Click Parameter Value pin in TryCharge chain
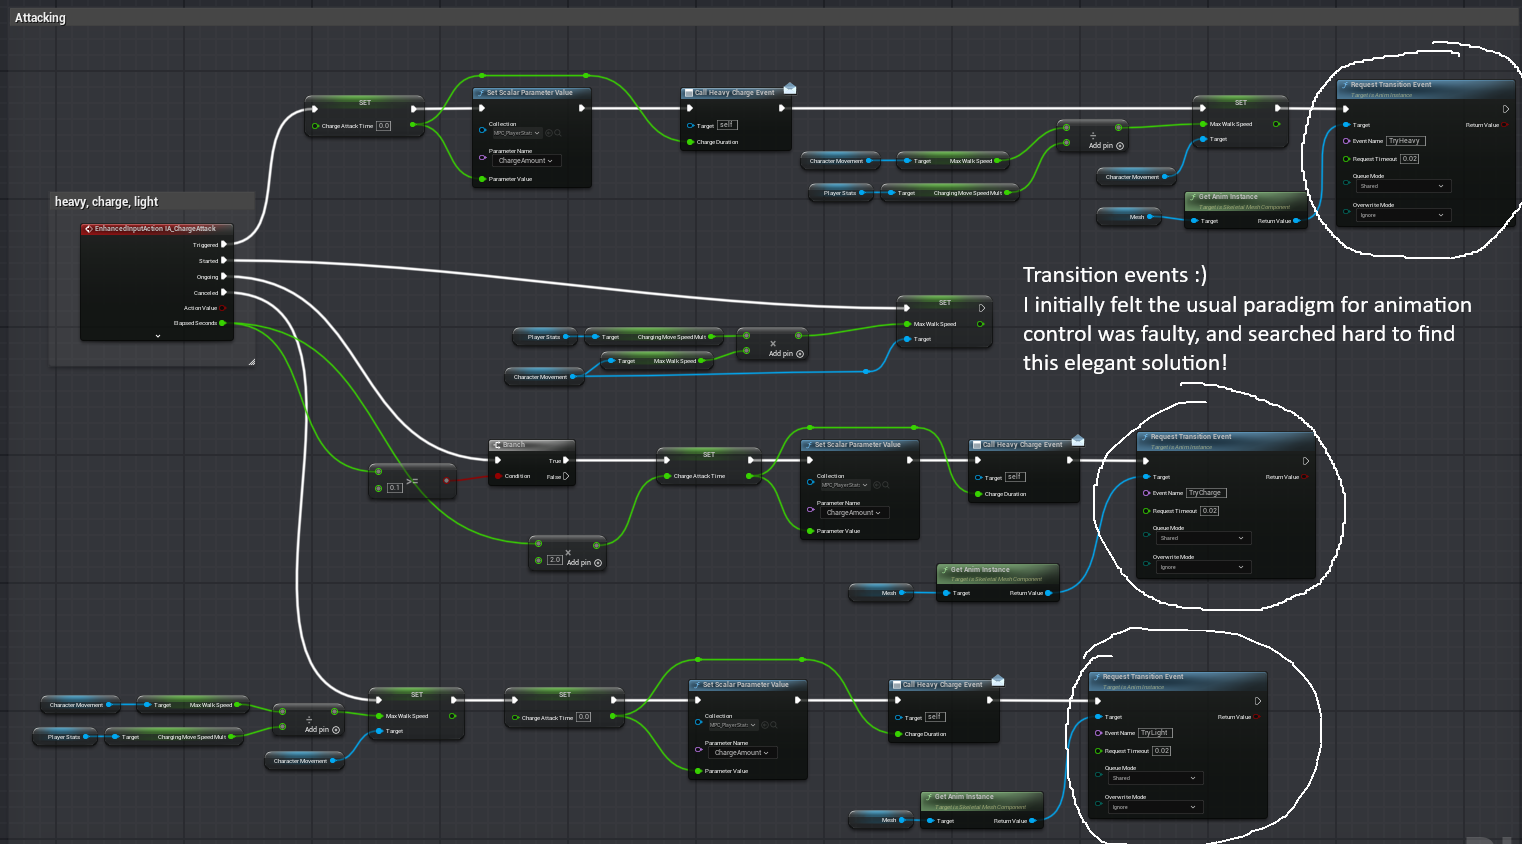This screenshot has width=1522, height=844. 810,531
